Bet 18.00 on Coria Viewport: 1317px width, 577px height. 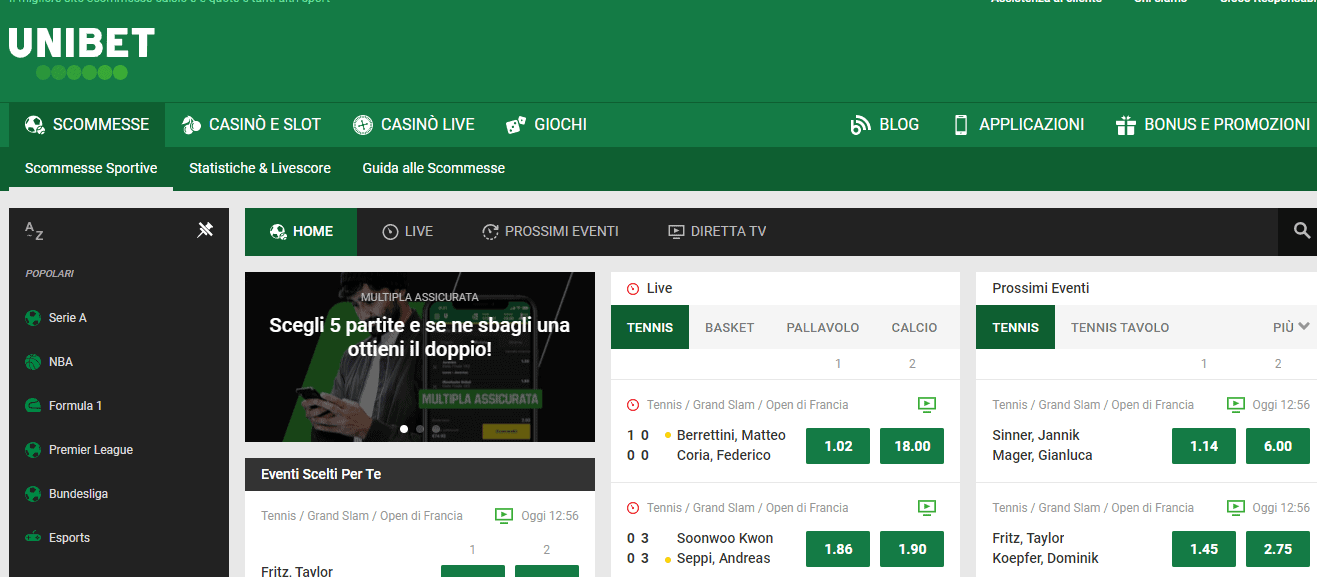point(912,446)
